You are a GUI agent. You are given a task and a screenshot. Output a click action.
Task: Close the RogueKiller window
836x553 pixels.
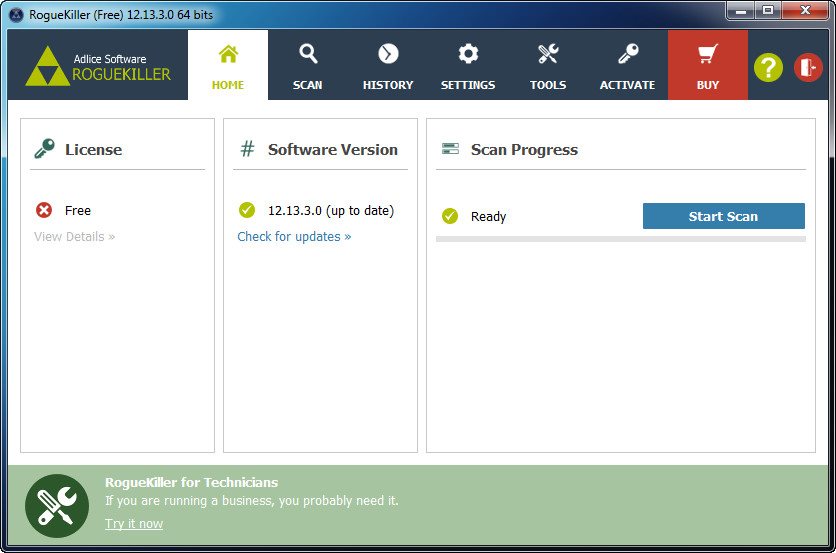click(x=806, y=11)
